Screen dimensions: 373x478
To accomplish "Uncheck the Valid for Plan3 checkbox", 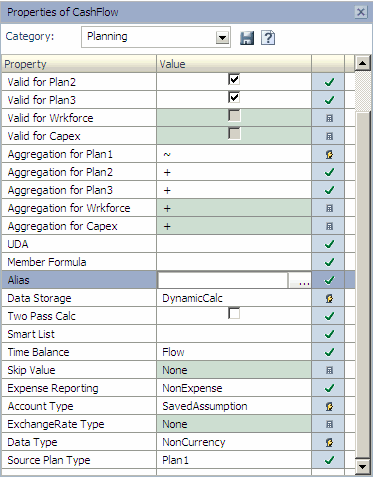I will point(234,98).
